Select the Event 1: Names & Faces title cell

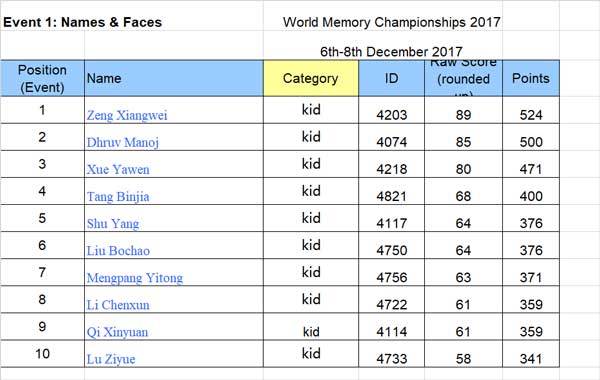(x=83, y=22)
